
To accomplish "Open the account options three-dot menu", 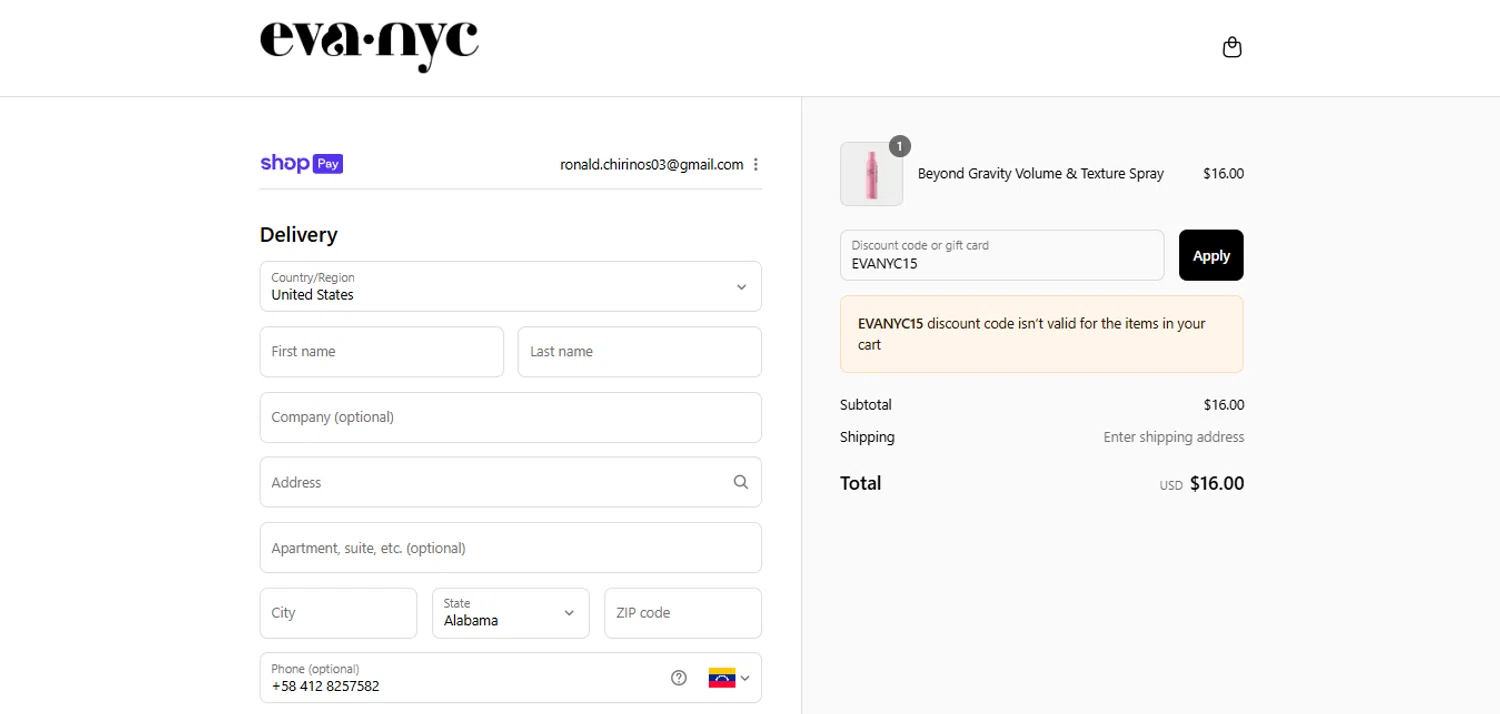I will point(756,165).
